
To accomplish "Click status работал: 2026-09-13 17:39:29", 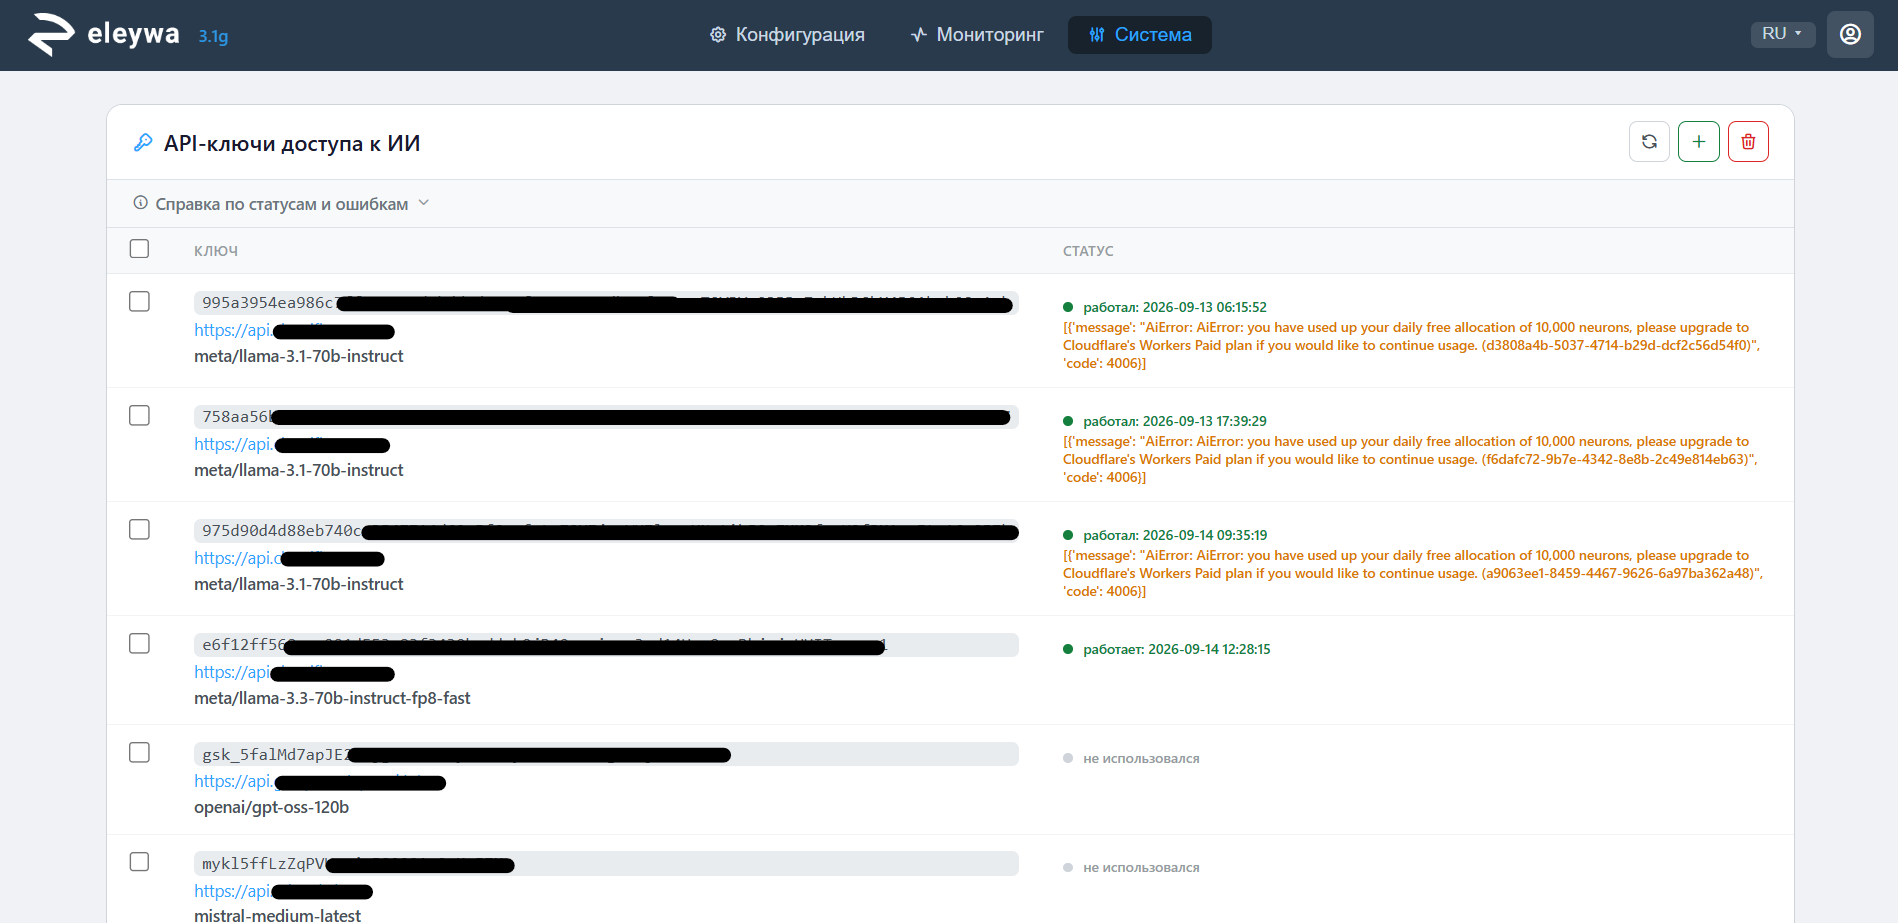I will pyautogui.click(x=1175, y=421).
